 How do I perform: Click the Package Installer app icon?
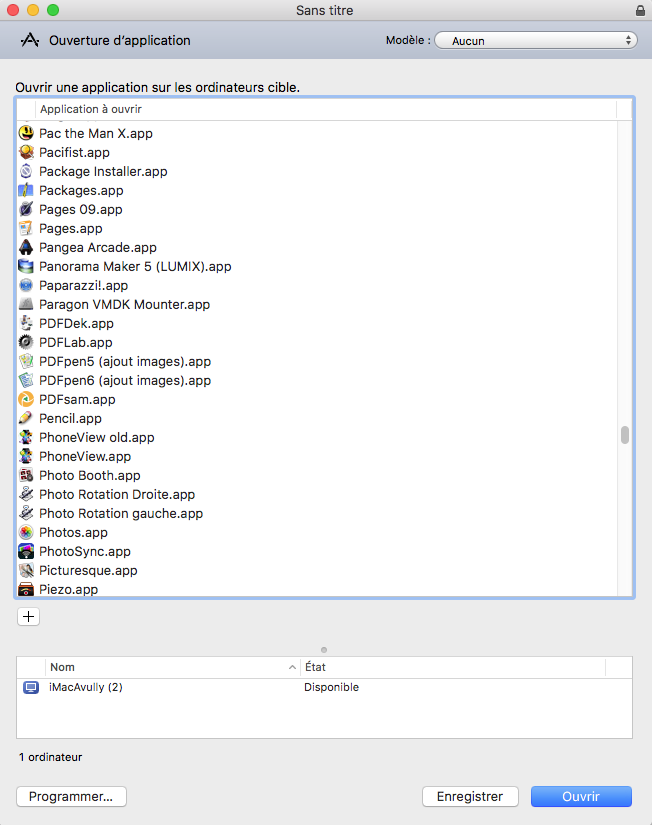(x=26, y=171)
